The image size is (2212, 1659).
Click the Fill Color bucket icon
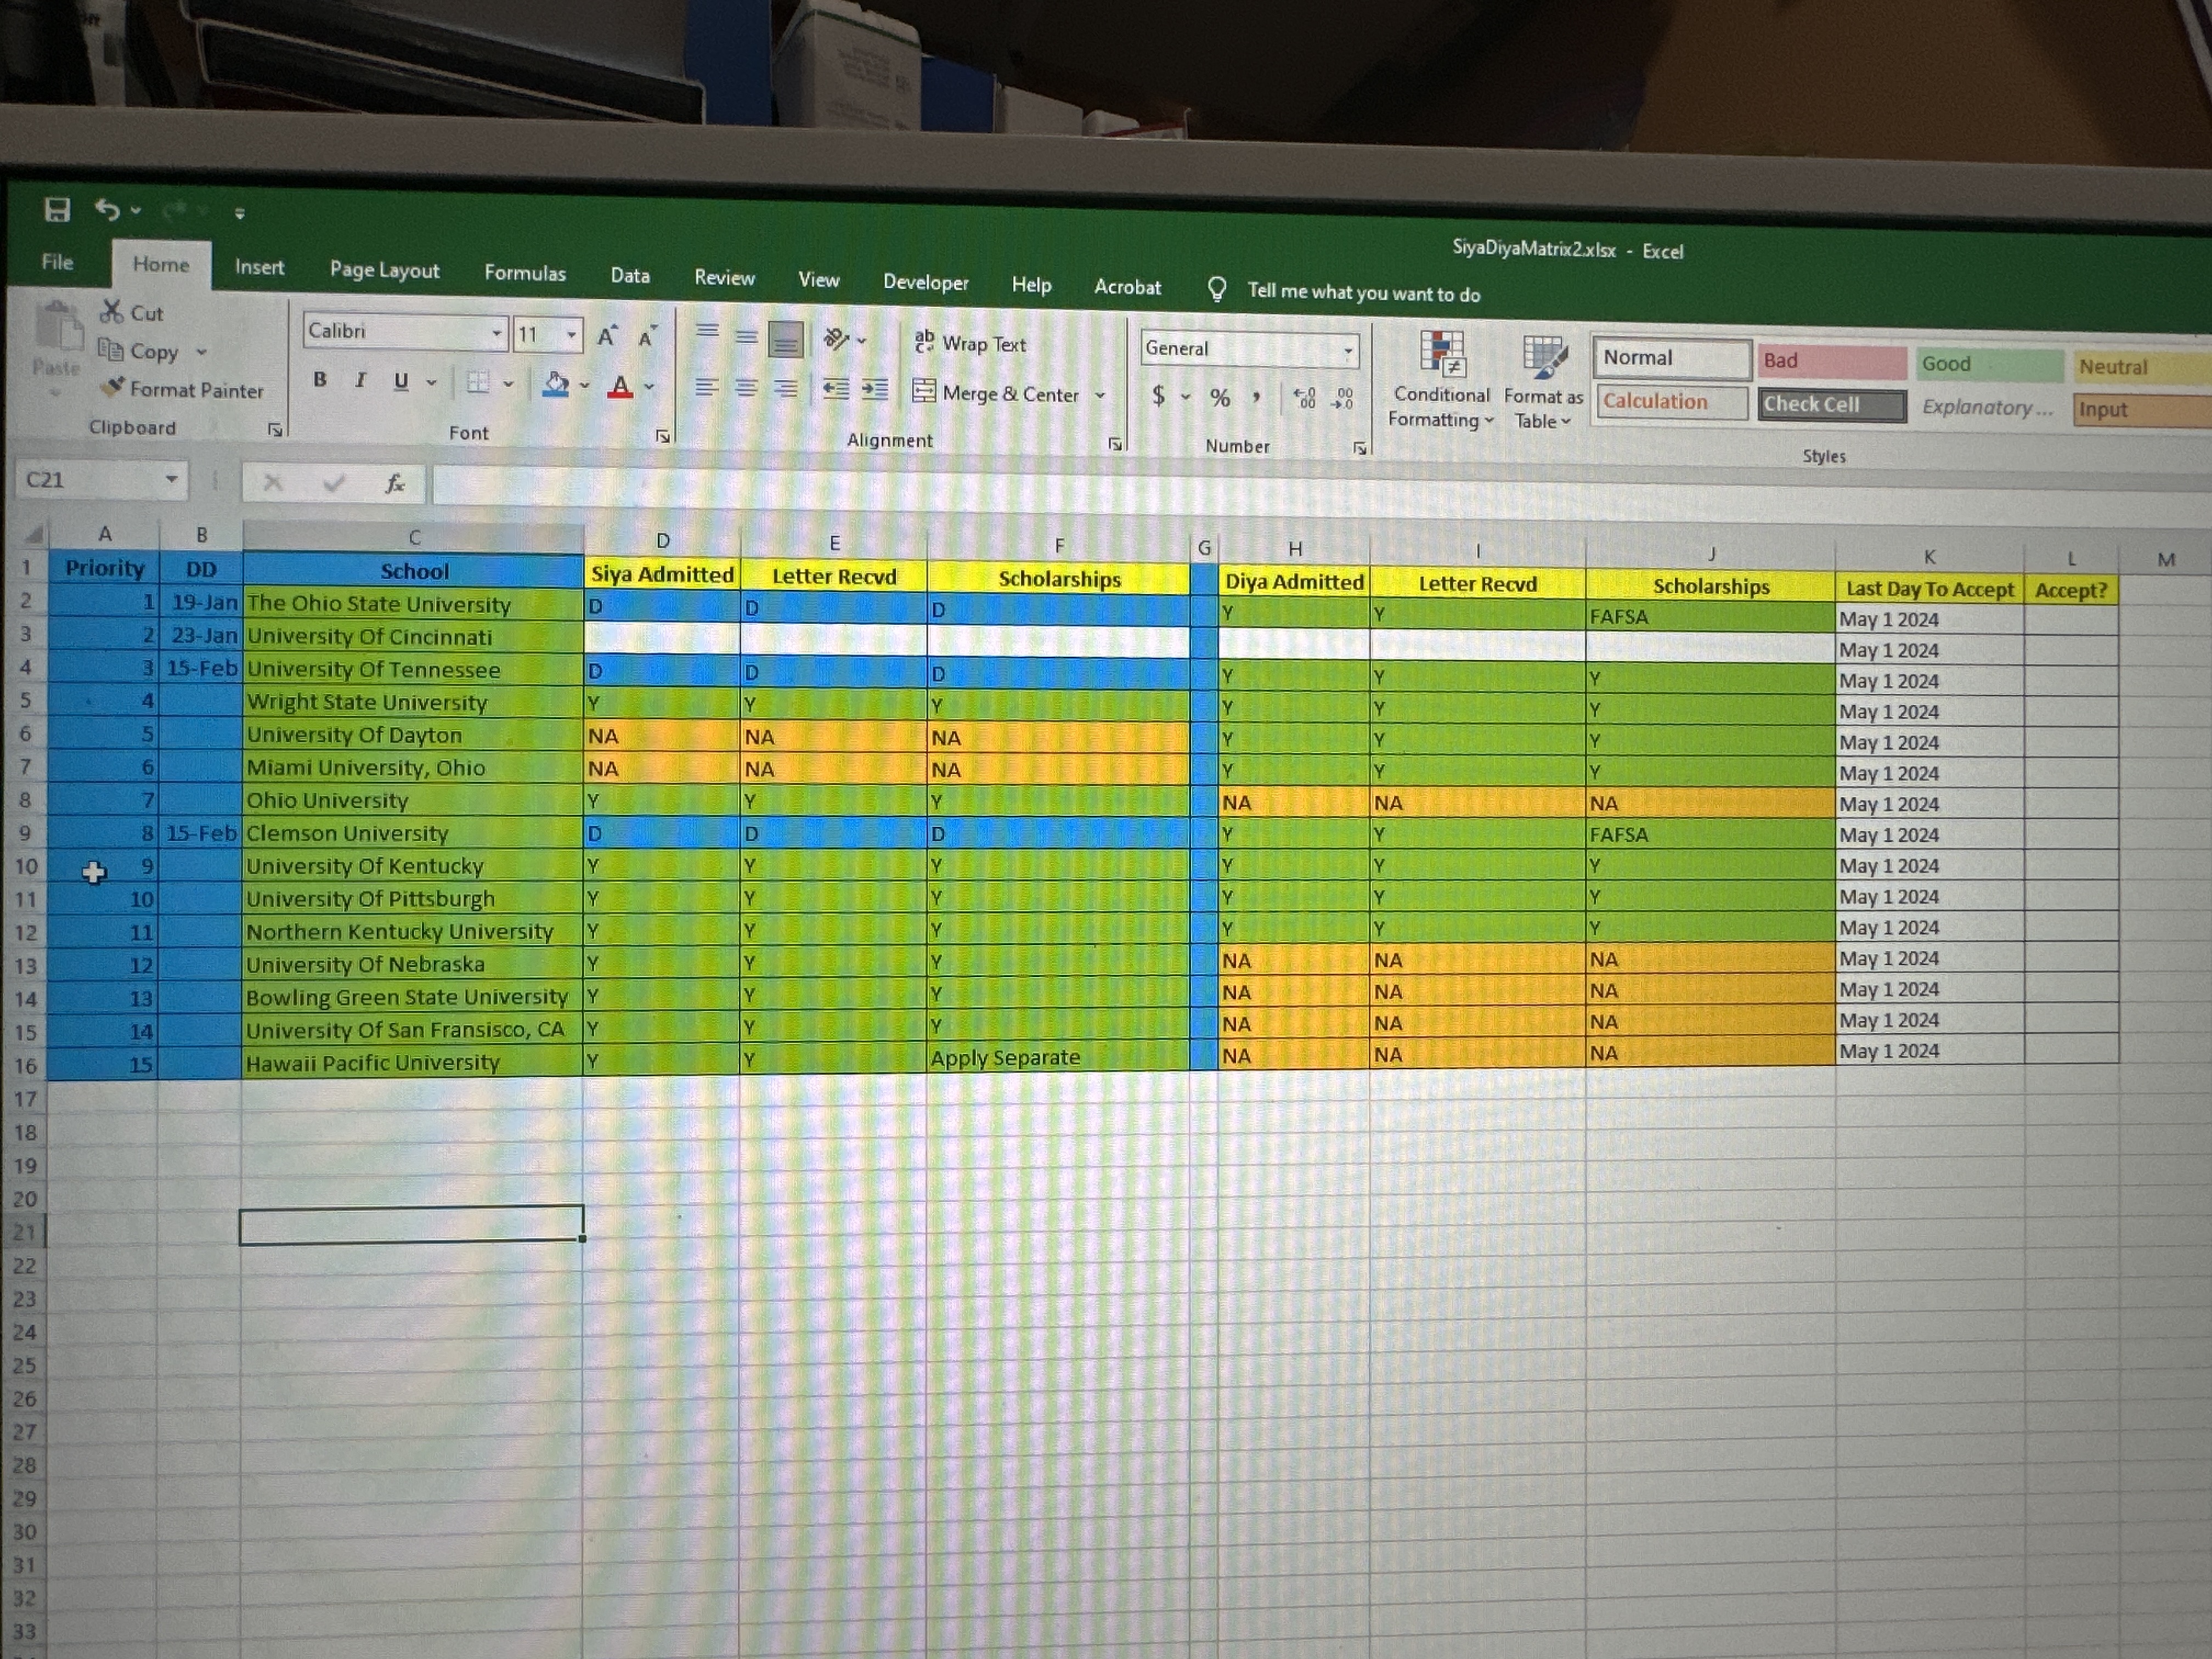(x=555, y=384)
